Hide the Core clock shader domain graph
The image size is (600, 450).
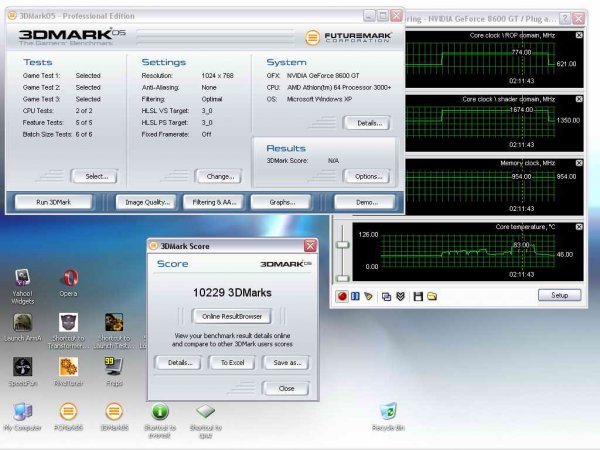[x=579, y=99]
